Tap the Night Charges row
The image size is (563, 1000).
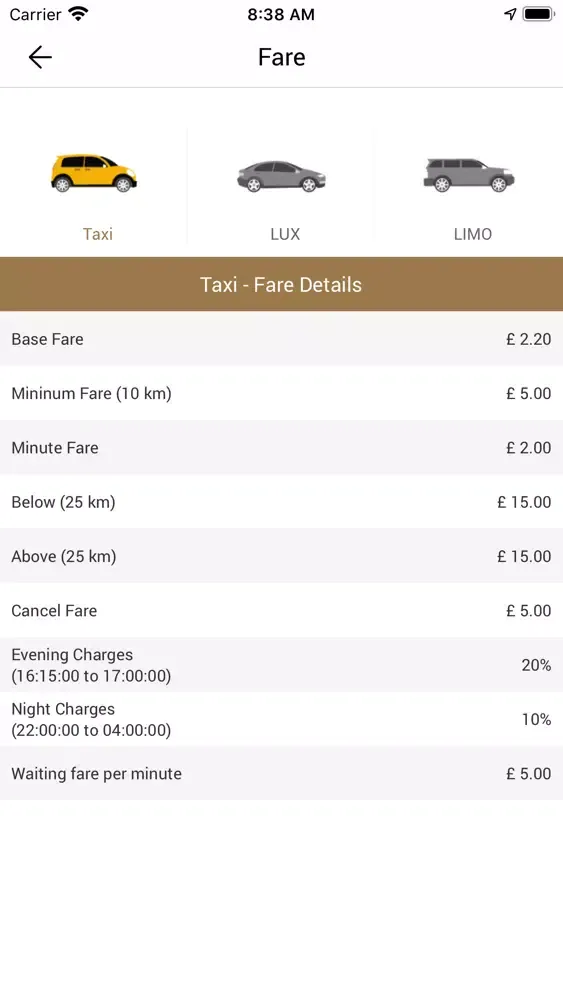281,719
